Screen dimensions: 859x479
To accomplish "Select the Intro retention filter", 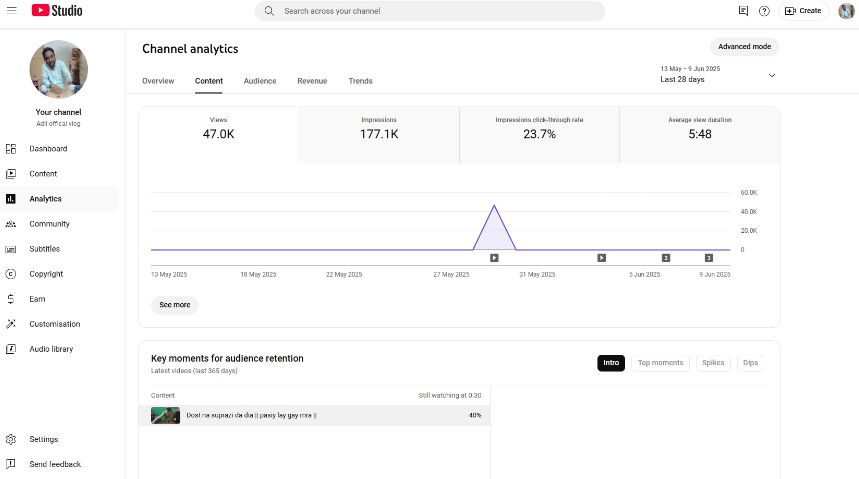I will coord(611,363).
